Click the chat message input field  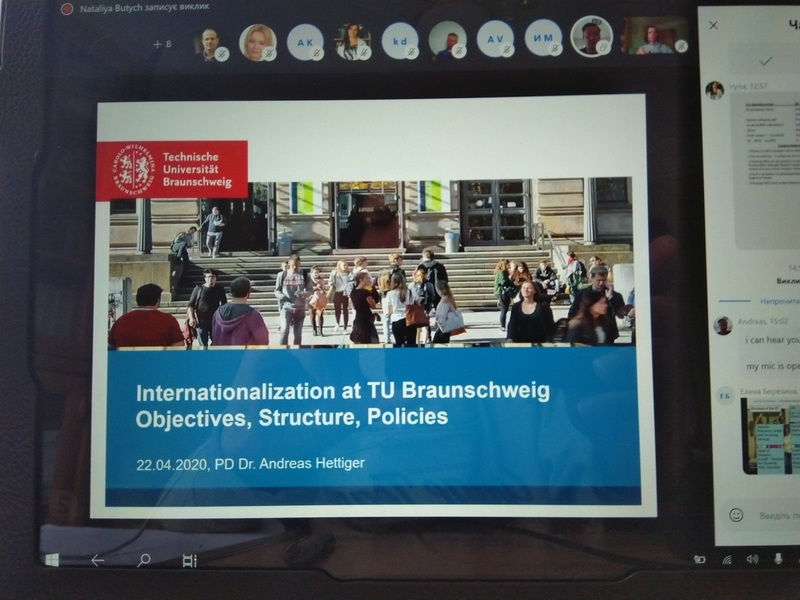(775, 516)
